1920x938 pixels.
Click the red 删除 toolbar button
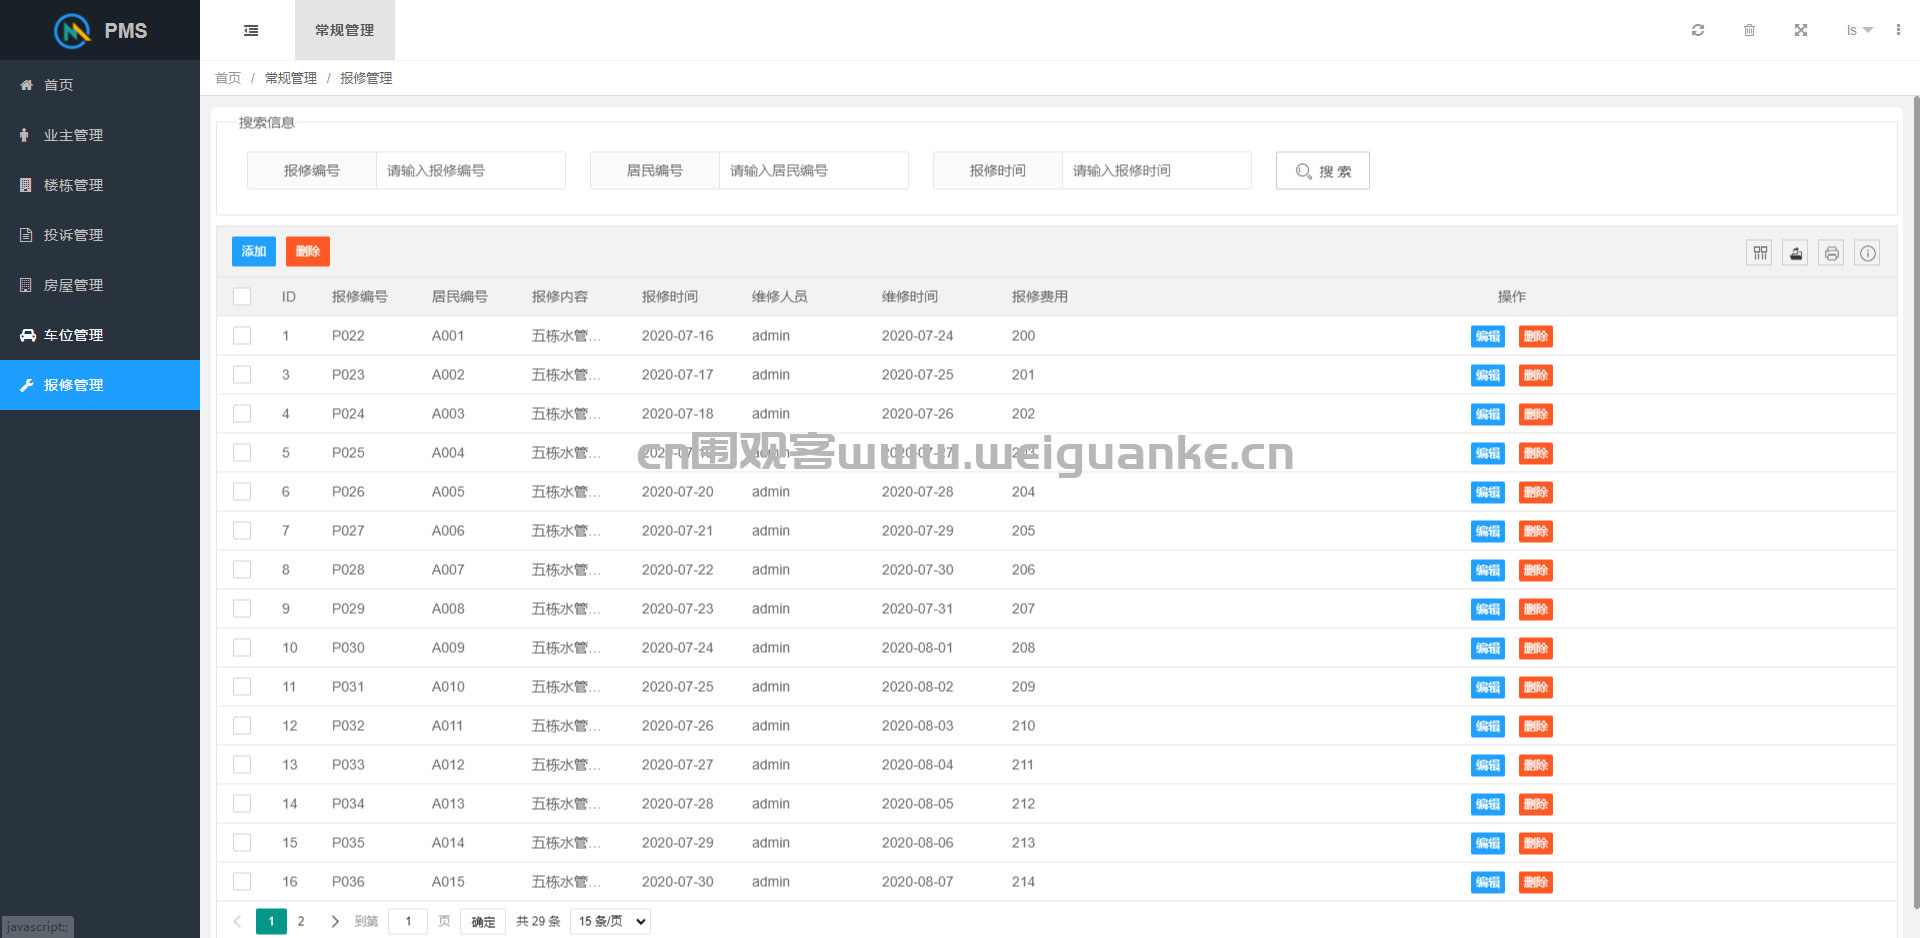308,252
